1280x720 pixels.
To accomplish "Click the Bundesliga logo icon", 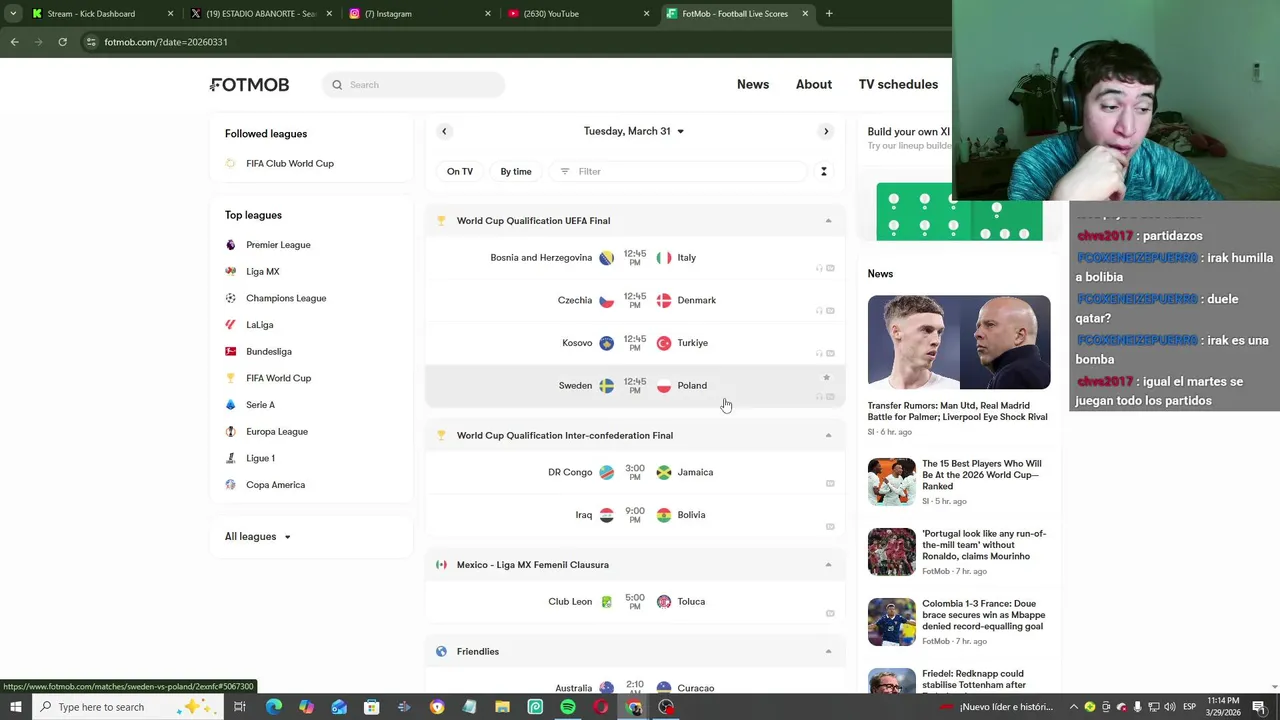I will (231, 352).
